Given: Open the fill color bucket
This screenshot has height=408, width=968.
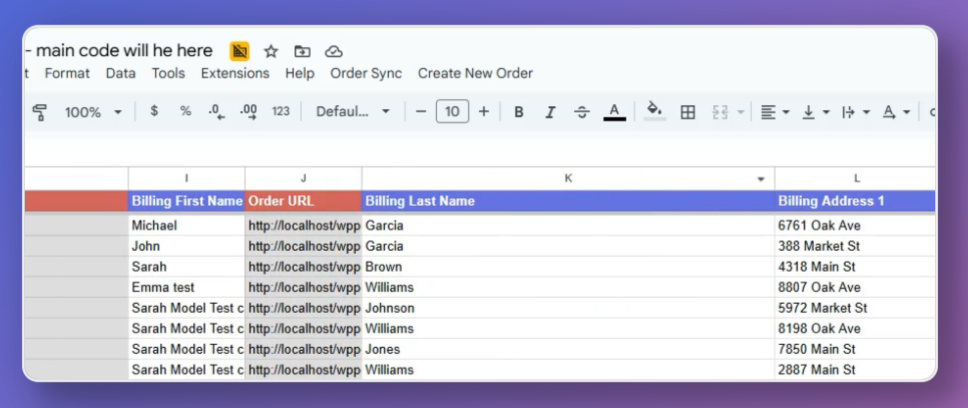Looking at the screenshot, I should click(654, 111).
